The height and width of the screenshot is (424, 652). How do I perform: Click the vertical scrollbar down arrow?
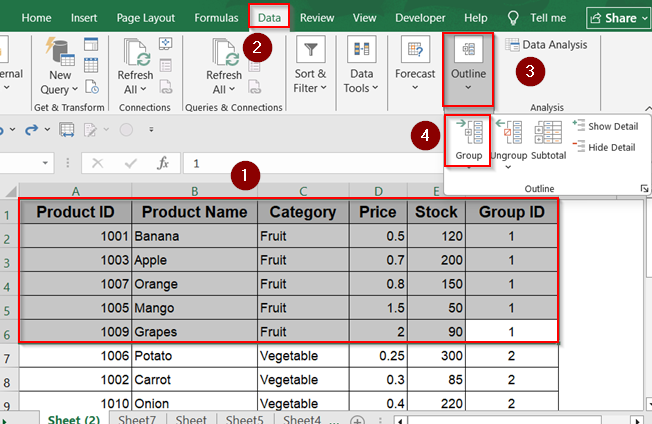tap(649, 403)
